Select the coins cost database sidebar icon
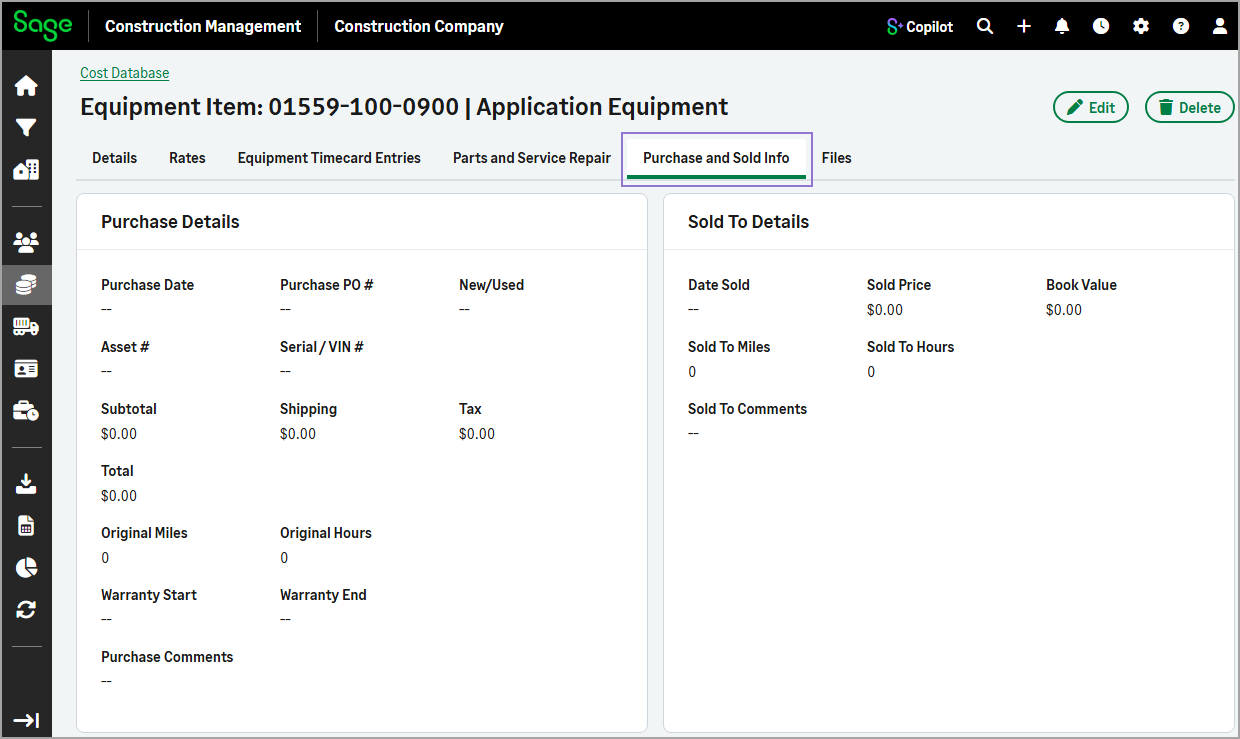1240x739 pixels. (x=26, y=285)
